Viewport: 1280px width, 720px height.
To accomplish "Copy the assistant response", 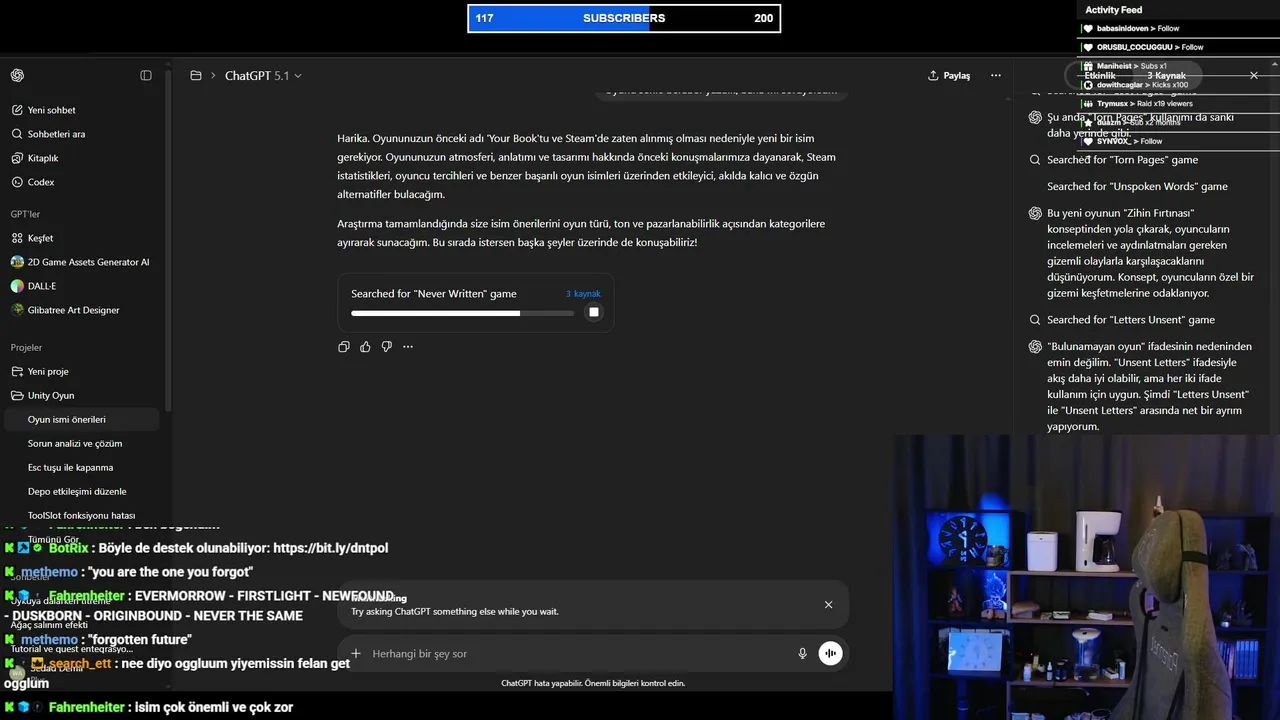I will [x=344, y=347].
